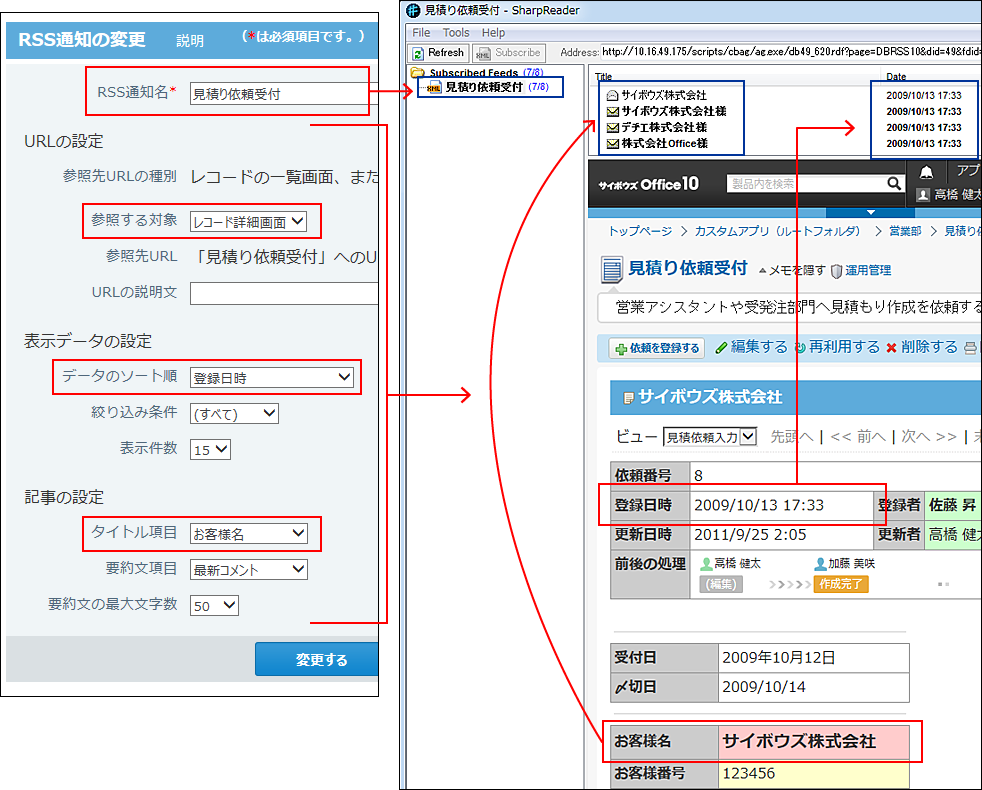The image size is (982, 790).
Task: Open the 要約文項目 dropdown
Action: [249, 569]
